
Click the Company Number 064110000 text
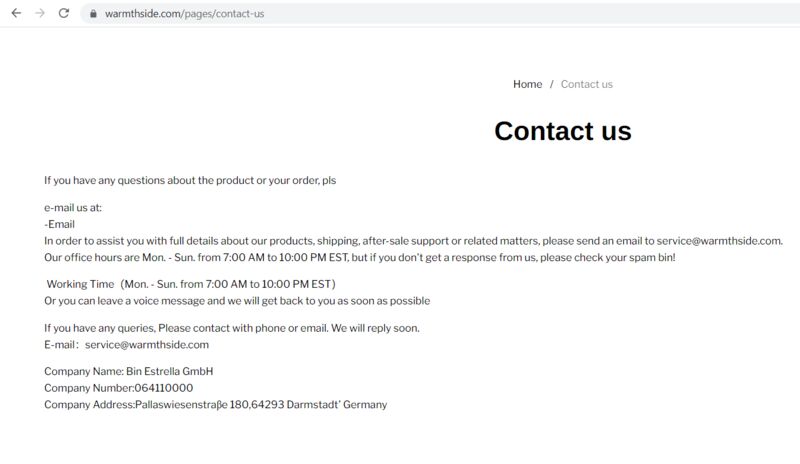118,388
